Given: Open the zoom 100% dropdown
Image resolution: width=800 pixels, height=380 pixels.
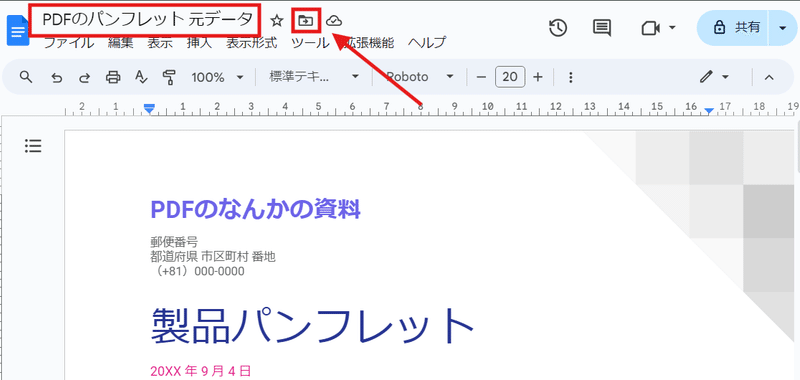Looking at the screenshot, I should pyautogui.click(x=217, y=78).
